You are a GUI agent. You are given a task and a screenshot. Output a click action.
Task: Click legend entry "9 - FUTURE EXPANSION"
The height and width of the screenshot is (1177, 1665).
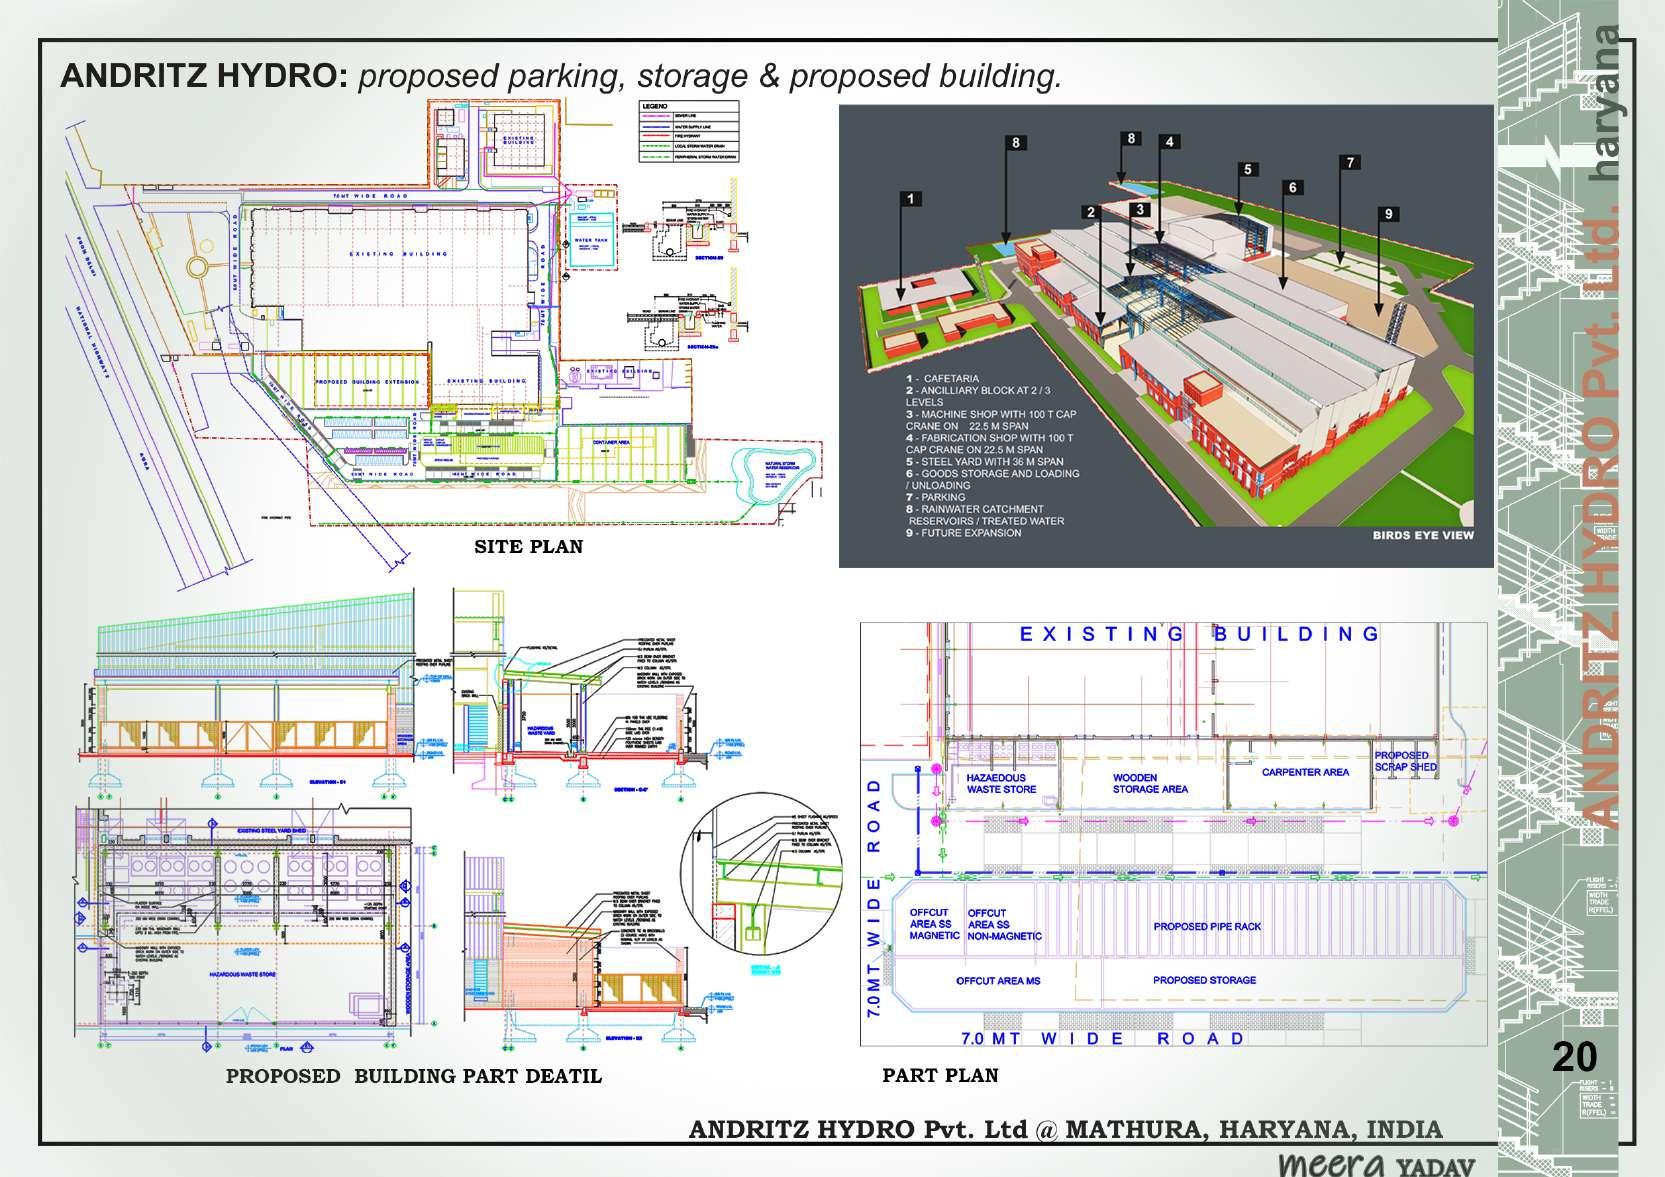pos(963,533)
